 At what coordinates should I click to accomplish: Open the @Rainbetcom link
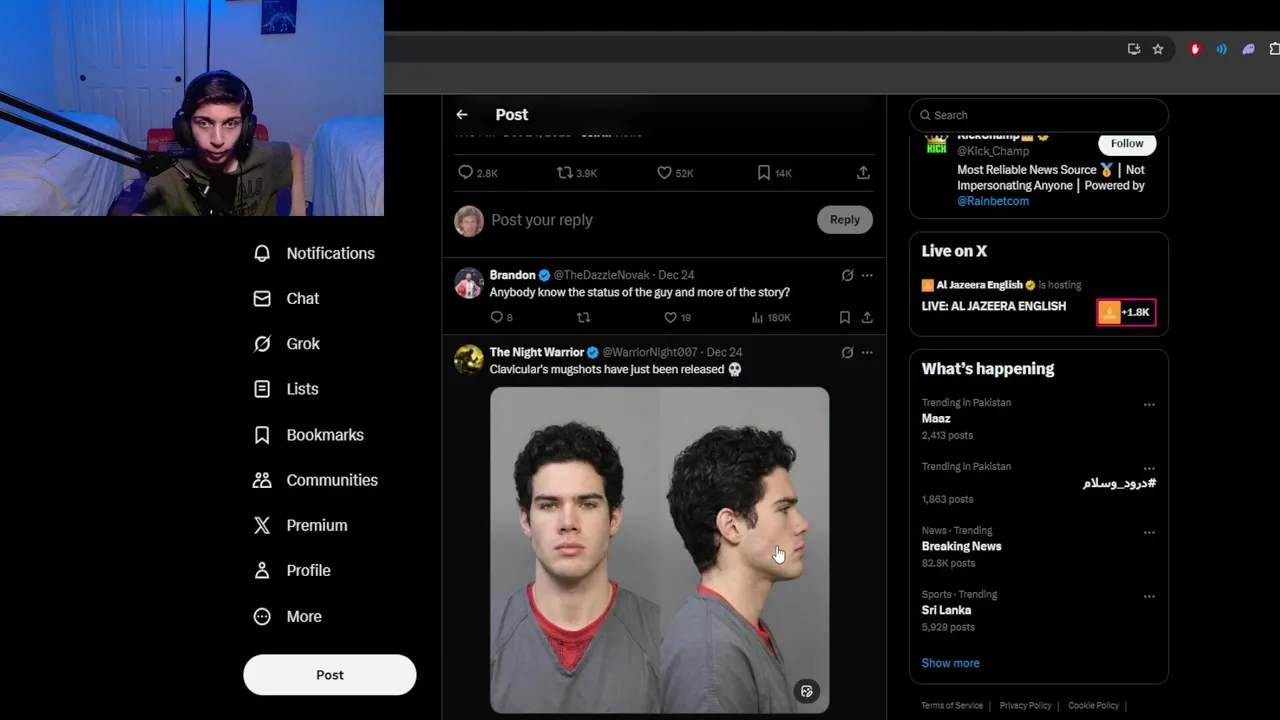tap(993, 201)
